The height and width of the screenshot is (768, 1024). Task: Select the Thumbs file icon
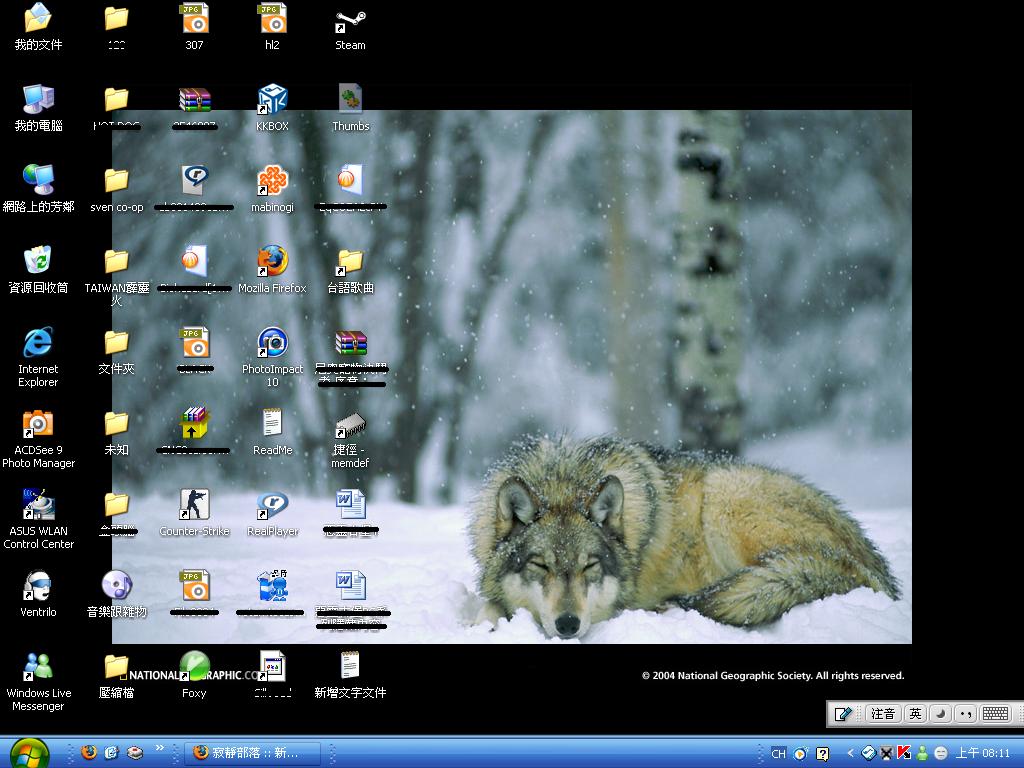point(350,108)
